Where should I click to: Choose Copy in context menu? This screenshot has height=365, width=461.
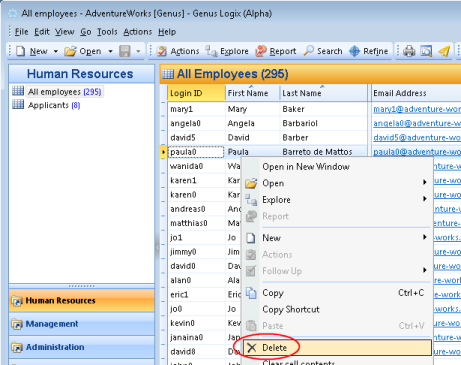(337, 293)
